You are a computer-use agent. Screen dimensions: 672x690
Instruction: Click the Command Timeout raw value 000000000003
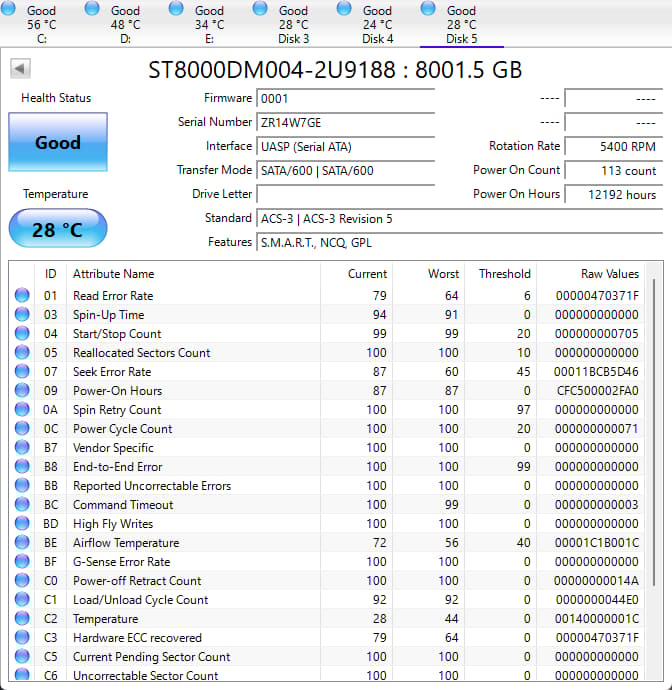tap(597, 505)
